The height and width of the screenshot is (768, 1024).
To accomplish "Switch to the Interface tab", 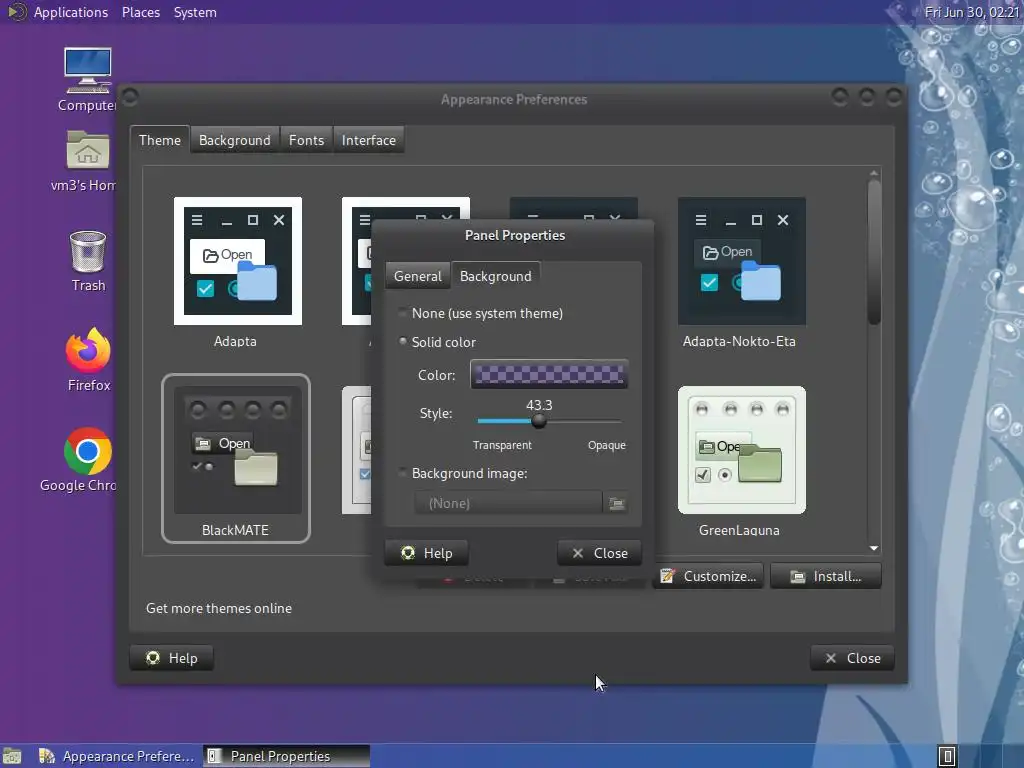I will pos(368,140).
